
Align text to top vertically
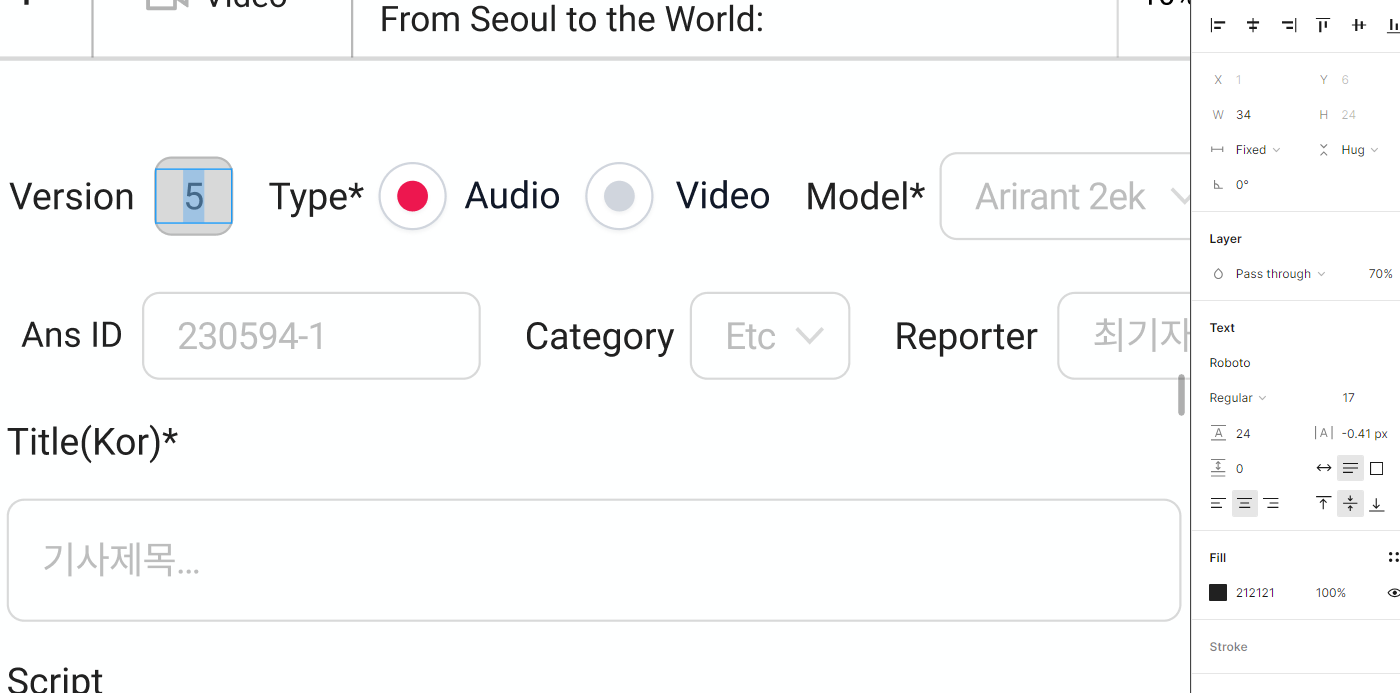pos(1323,504)
